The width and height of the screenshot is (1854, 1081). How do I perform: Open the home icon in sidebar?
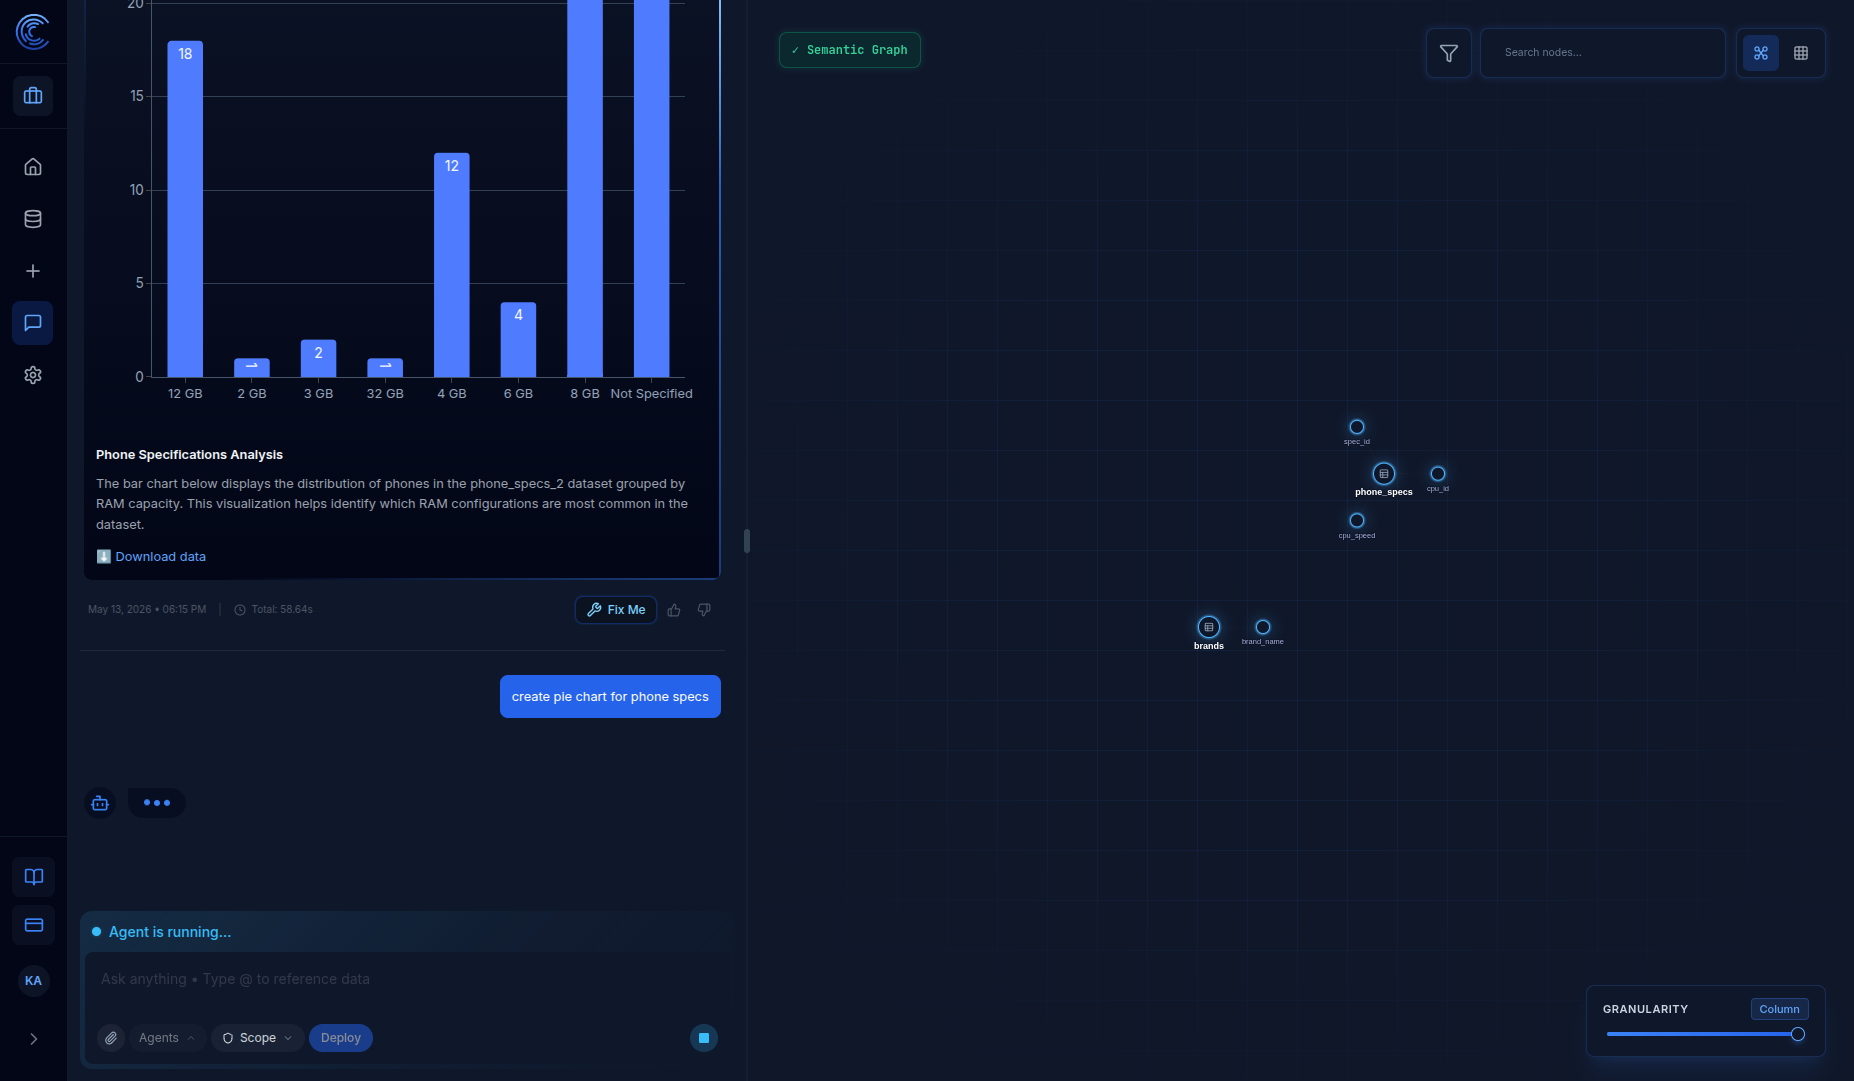coord(33,167)
